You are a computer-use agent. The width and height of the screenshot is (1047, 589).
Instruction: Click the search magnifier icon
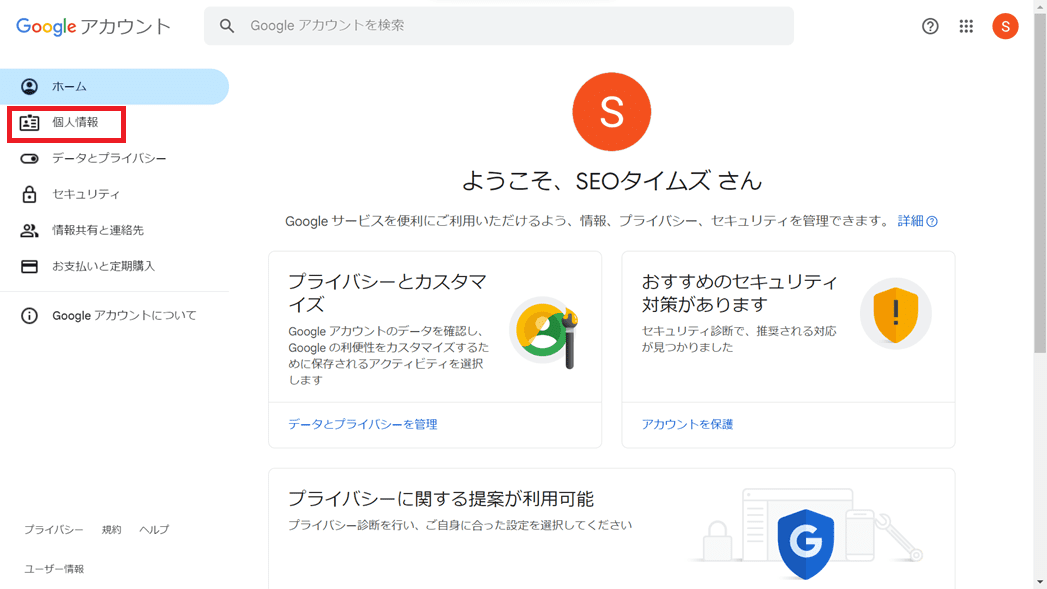227,26
